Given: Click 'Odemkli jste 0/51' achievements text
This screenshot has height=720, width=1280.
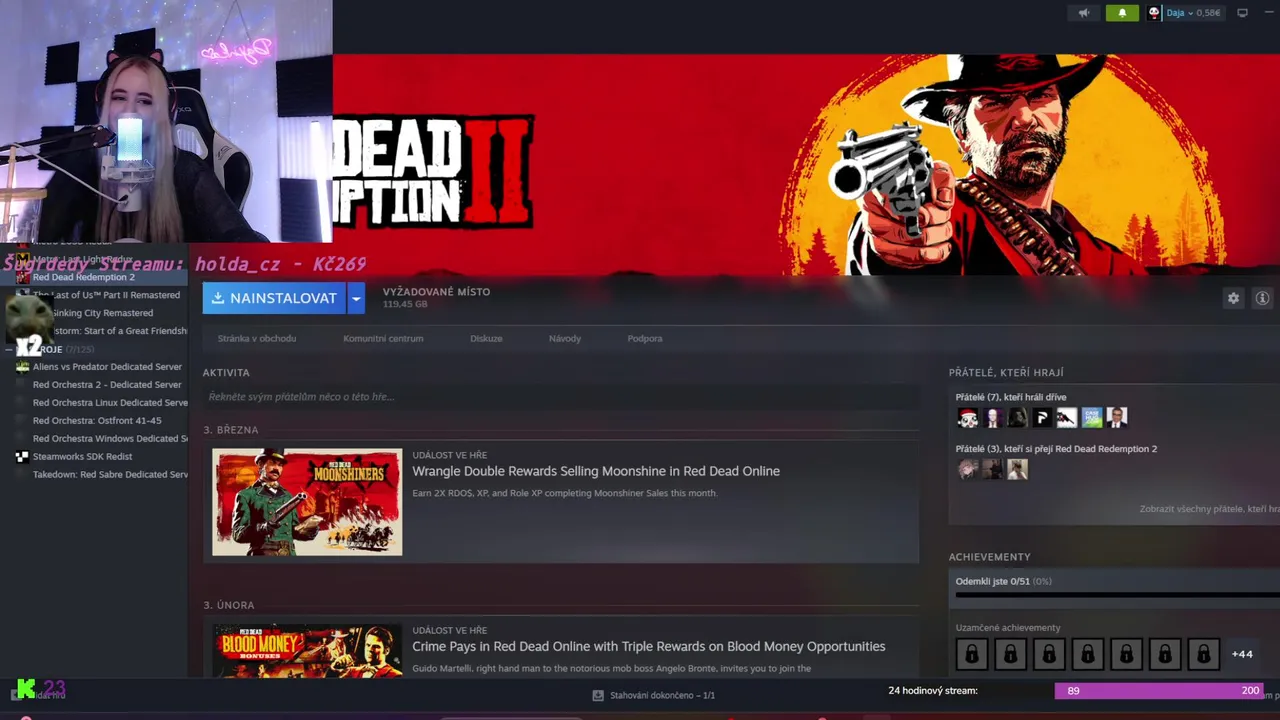Looking at the screenshot, I should click(x=1003, y=581).
